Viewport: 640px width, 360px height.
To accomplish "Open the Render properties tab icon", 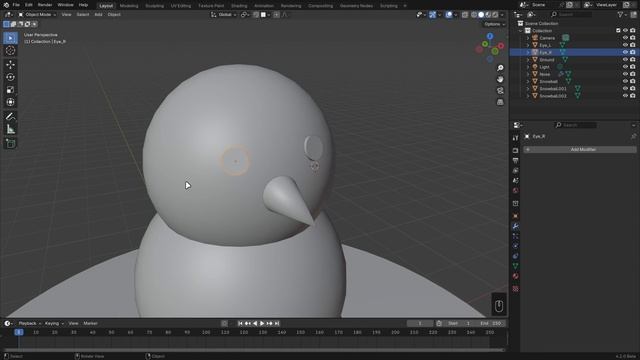I will click(x=516, y=151).
